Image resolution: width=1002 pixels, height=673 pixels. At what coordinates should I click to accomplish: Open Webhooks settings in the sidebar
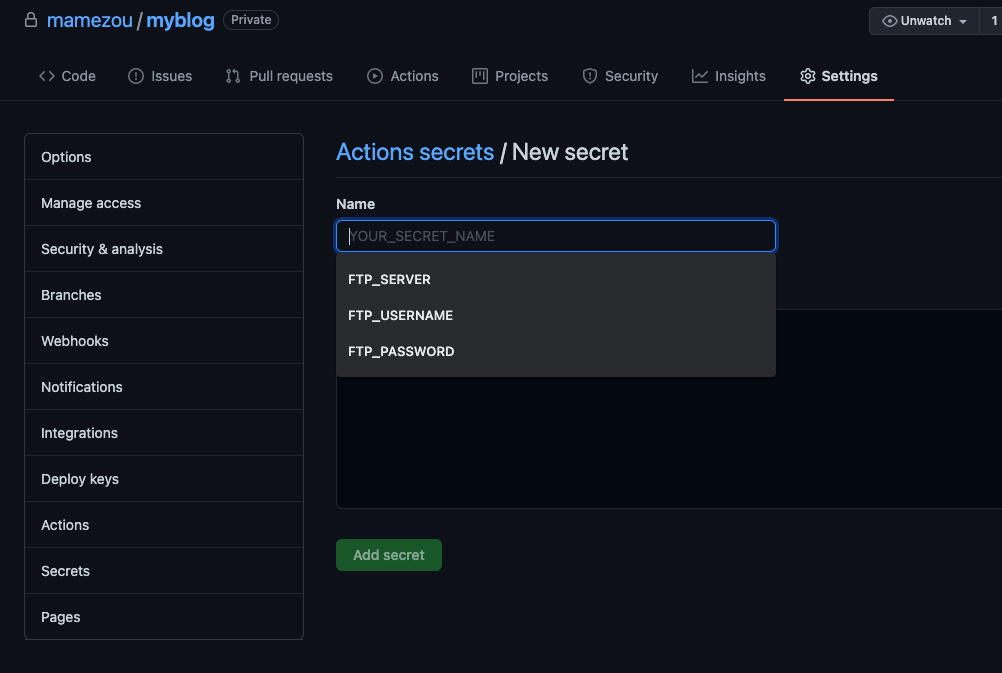pyautogui.click(x=164, y=341)
